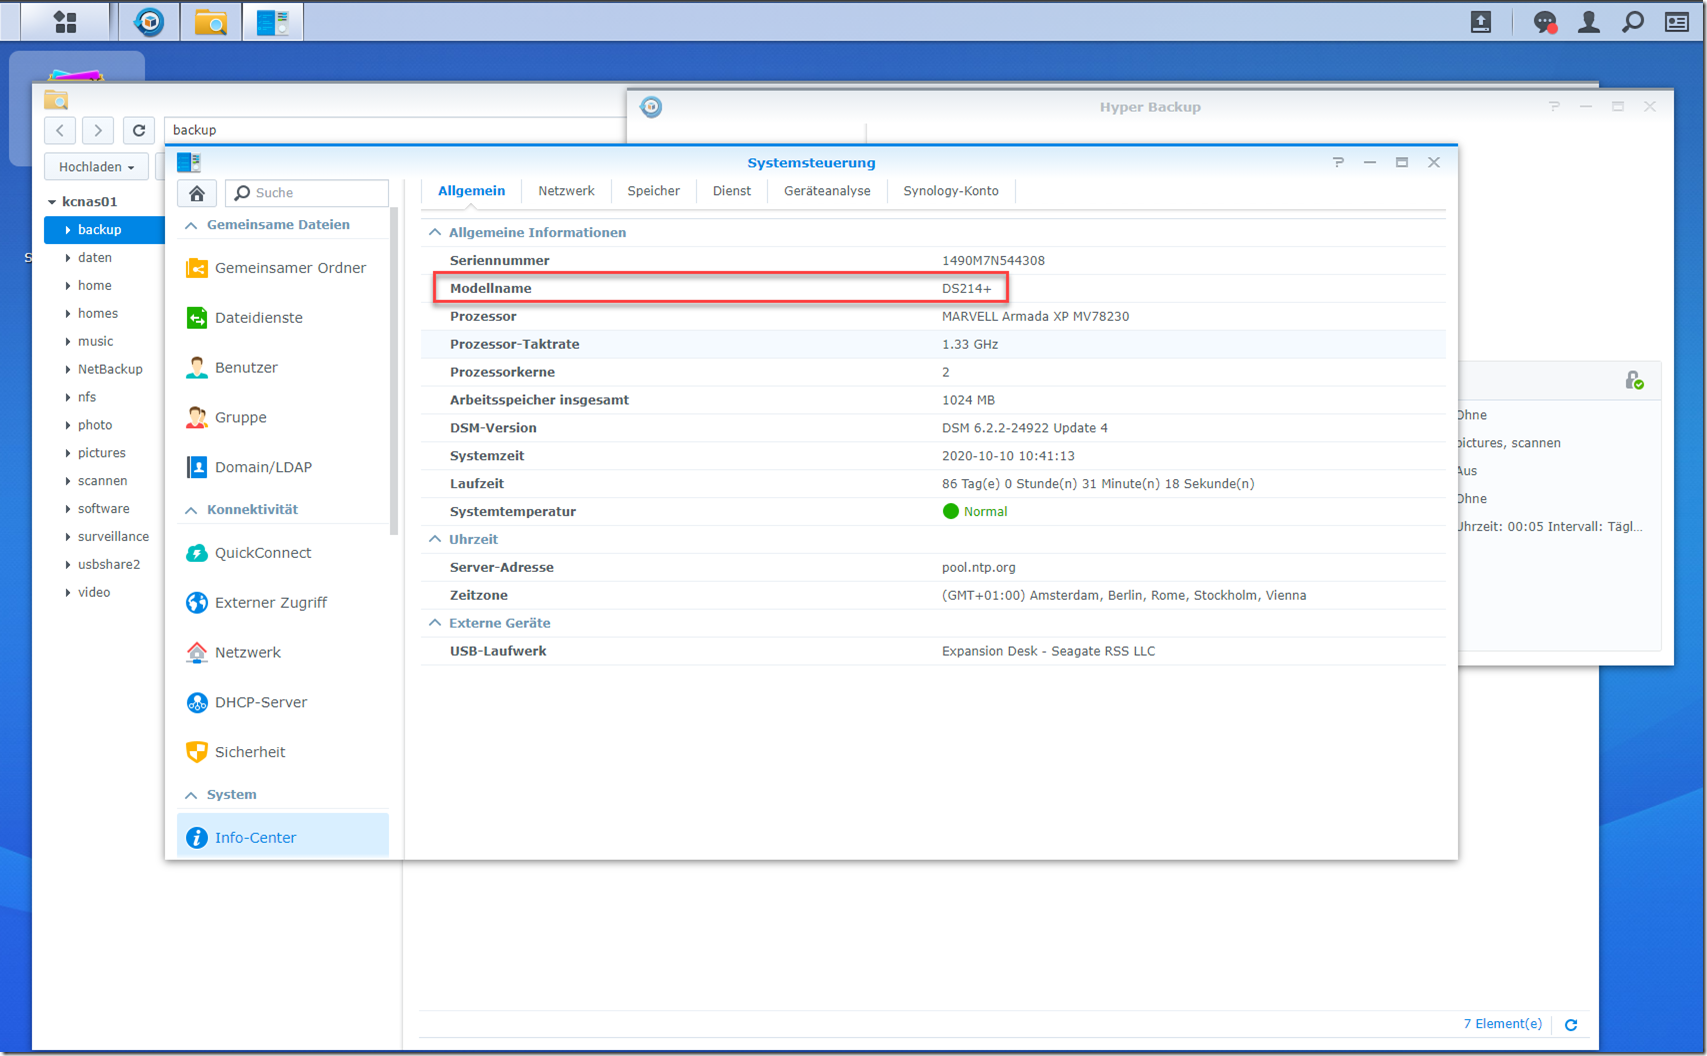Open the upload queue icon
This screenshot has width=1707, height=1056.
coord(1481,21)
